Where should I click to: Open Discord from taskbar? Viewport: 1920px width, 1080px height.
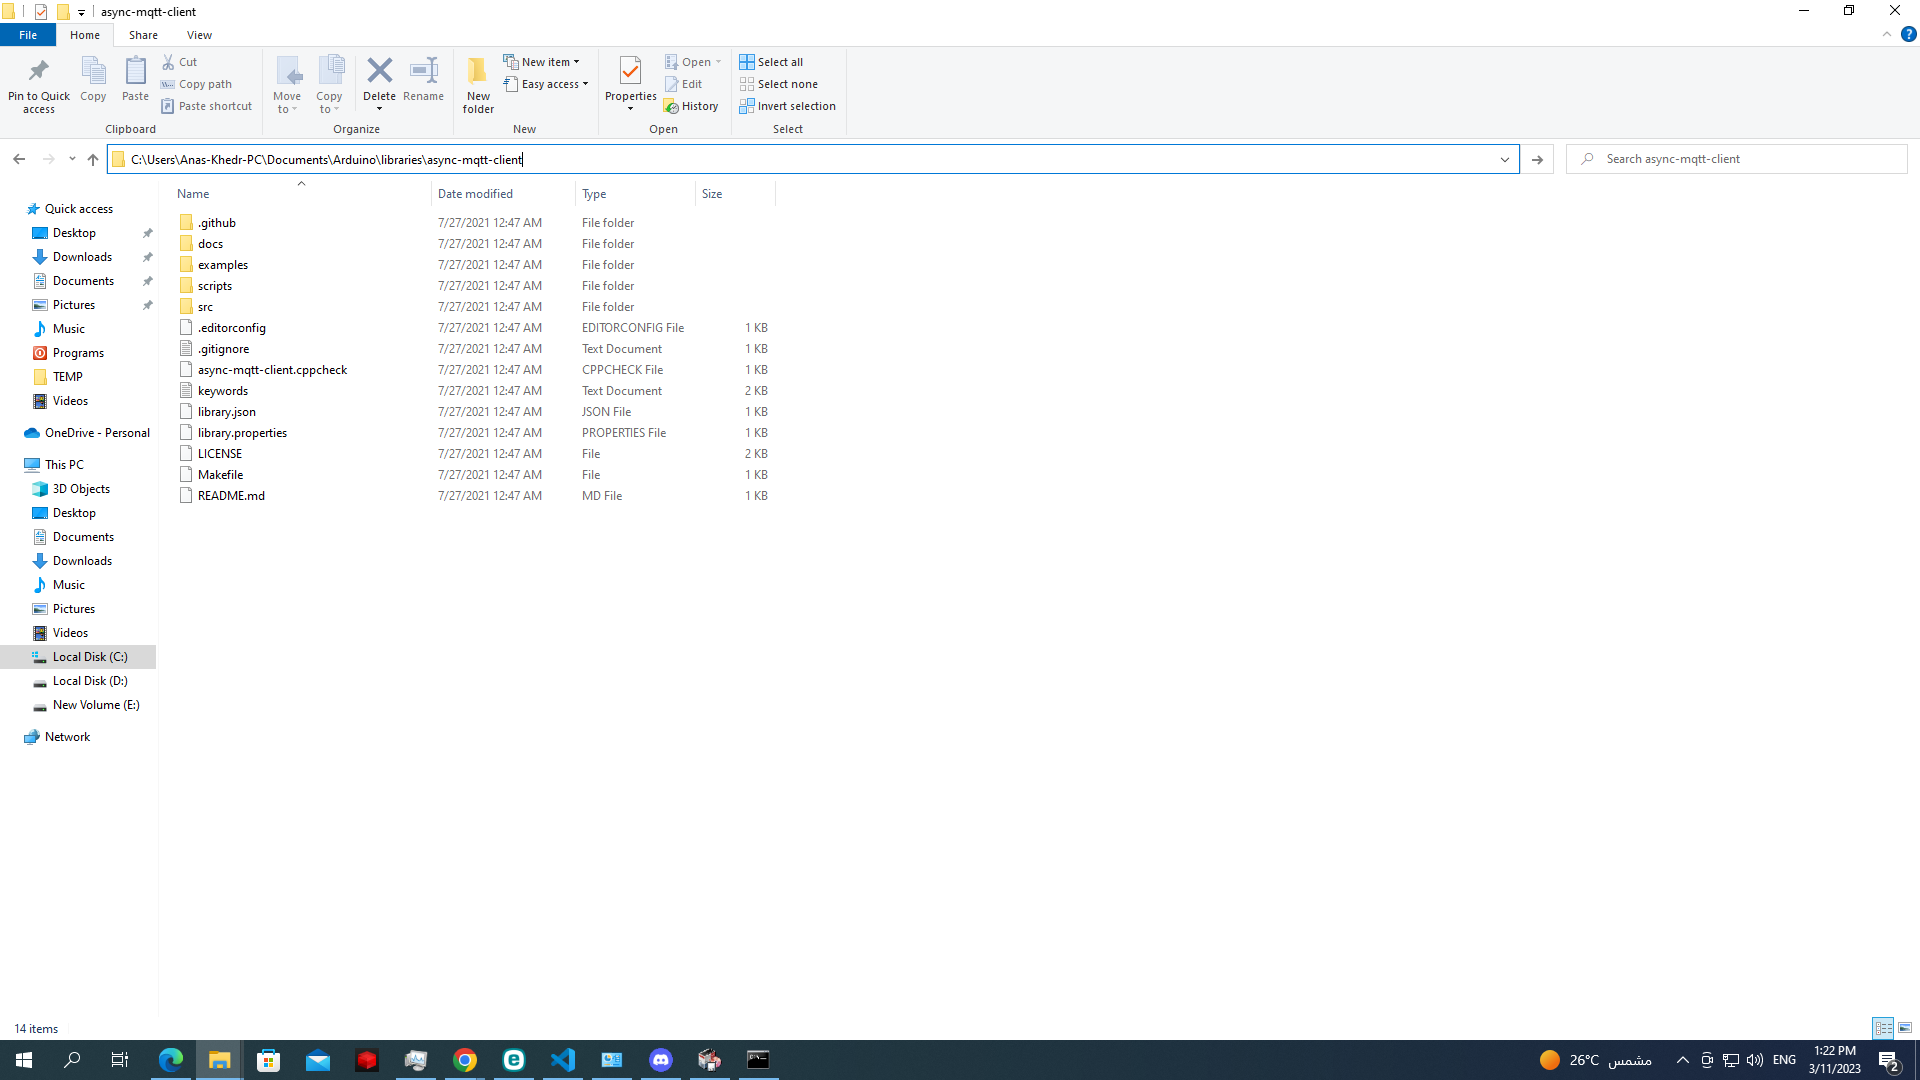coord(661,1060)
